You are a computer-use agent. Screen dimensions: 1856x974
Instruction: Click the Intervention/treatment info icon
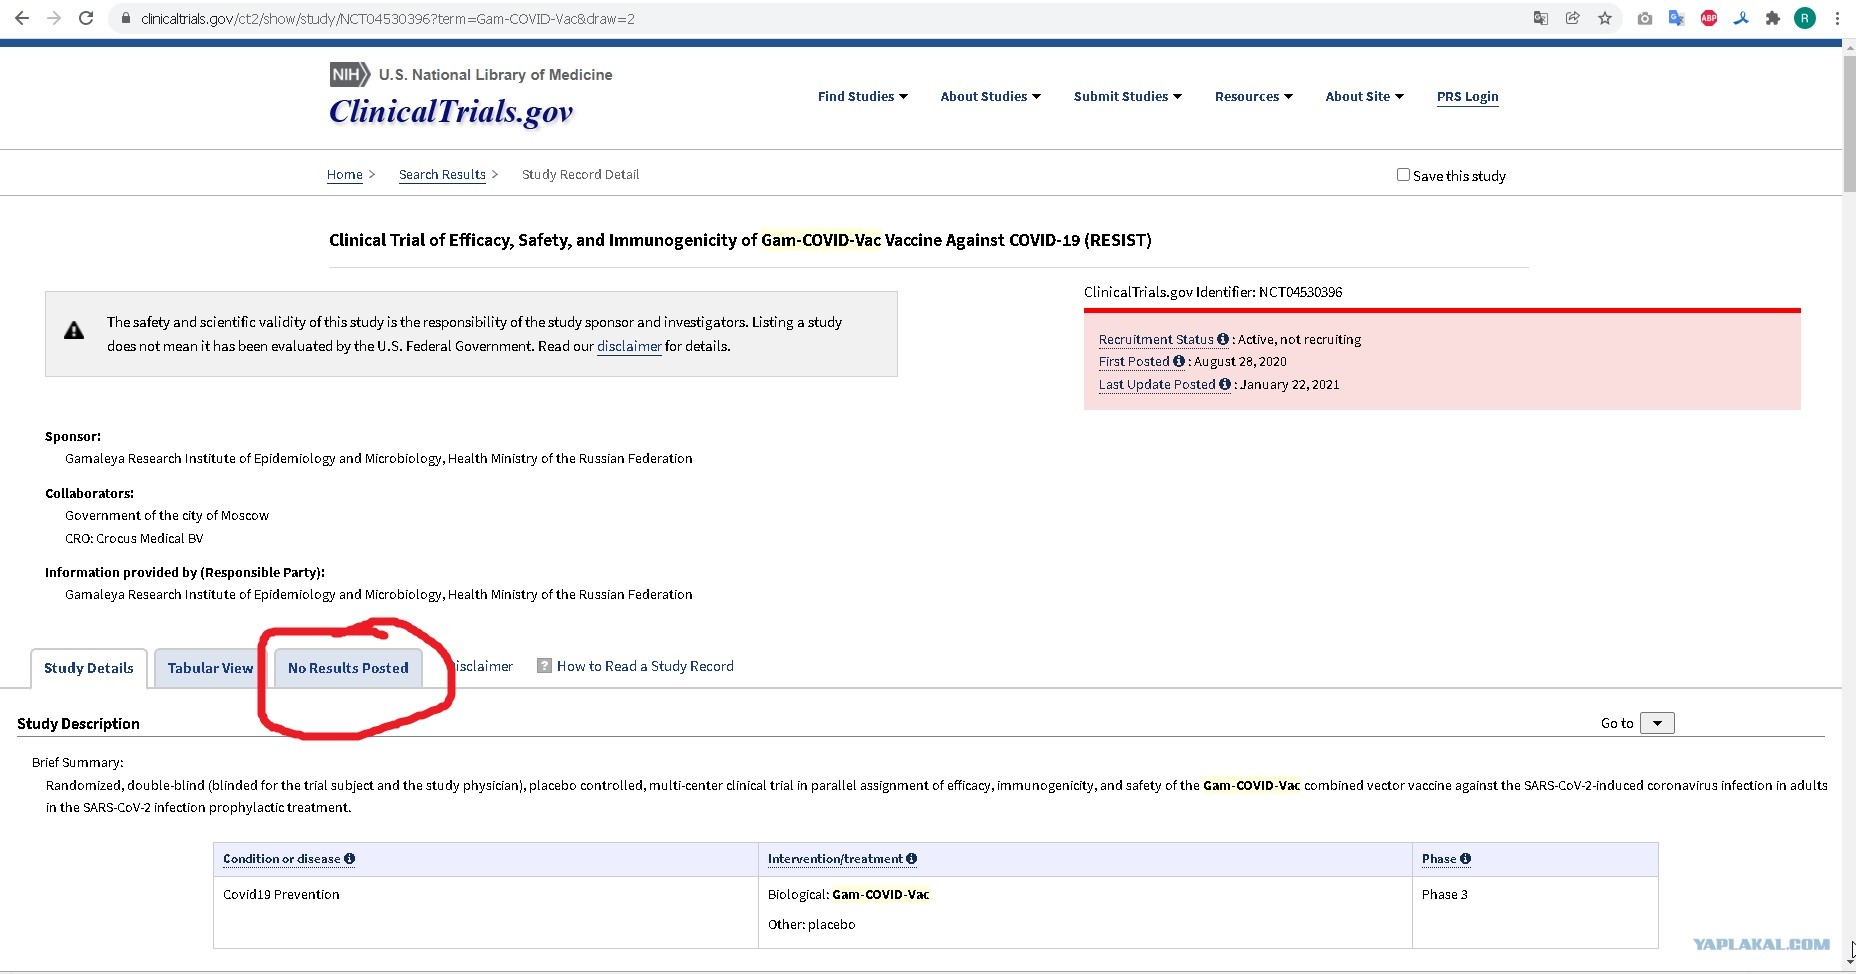click(x=911, y=858)
